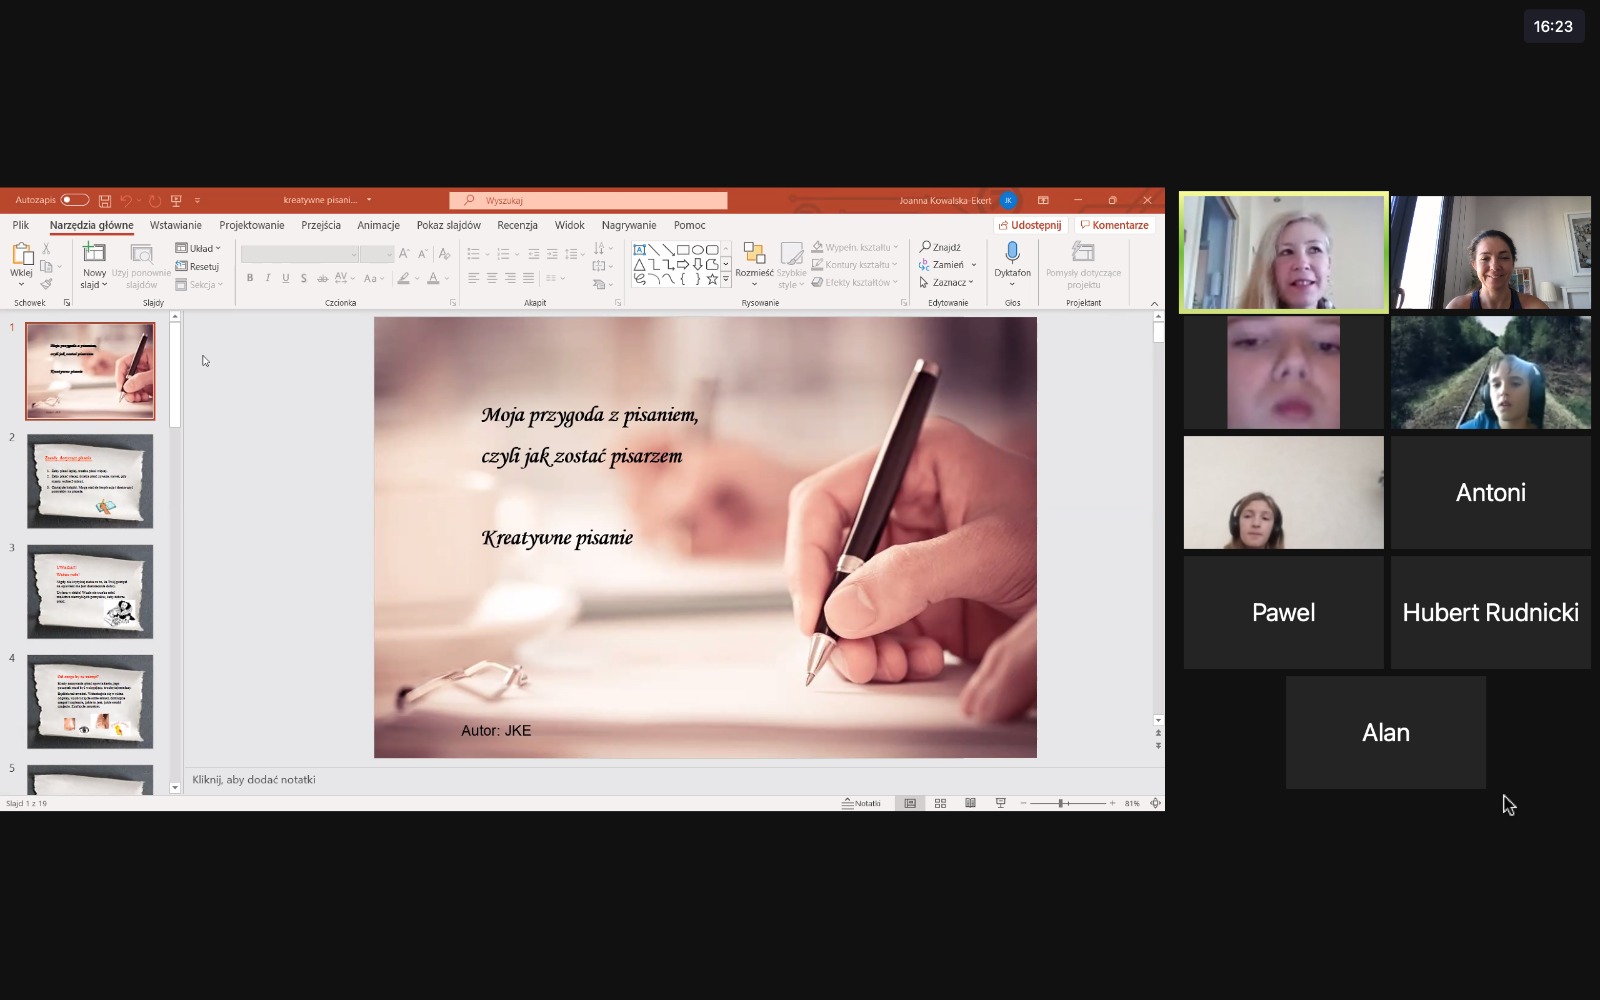Click the Dyktafon microphone icon
The width and height of the screenshot is (1600, 1000).
pyautogui.click(x=1012, y=253)
